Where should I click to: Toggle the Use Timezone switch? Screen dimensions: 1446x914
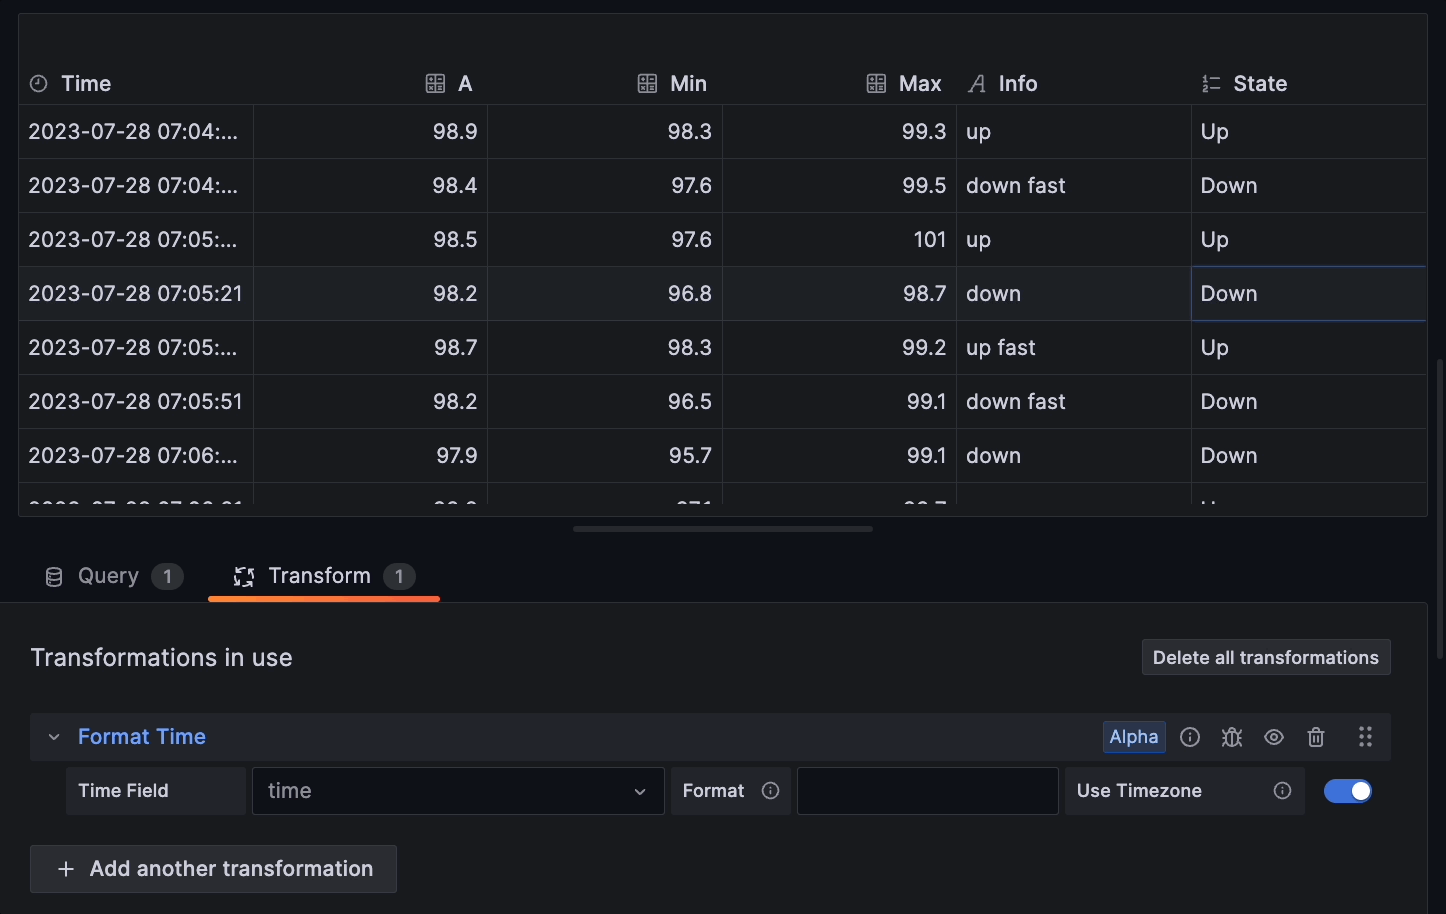(x=1347, y=791)
